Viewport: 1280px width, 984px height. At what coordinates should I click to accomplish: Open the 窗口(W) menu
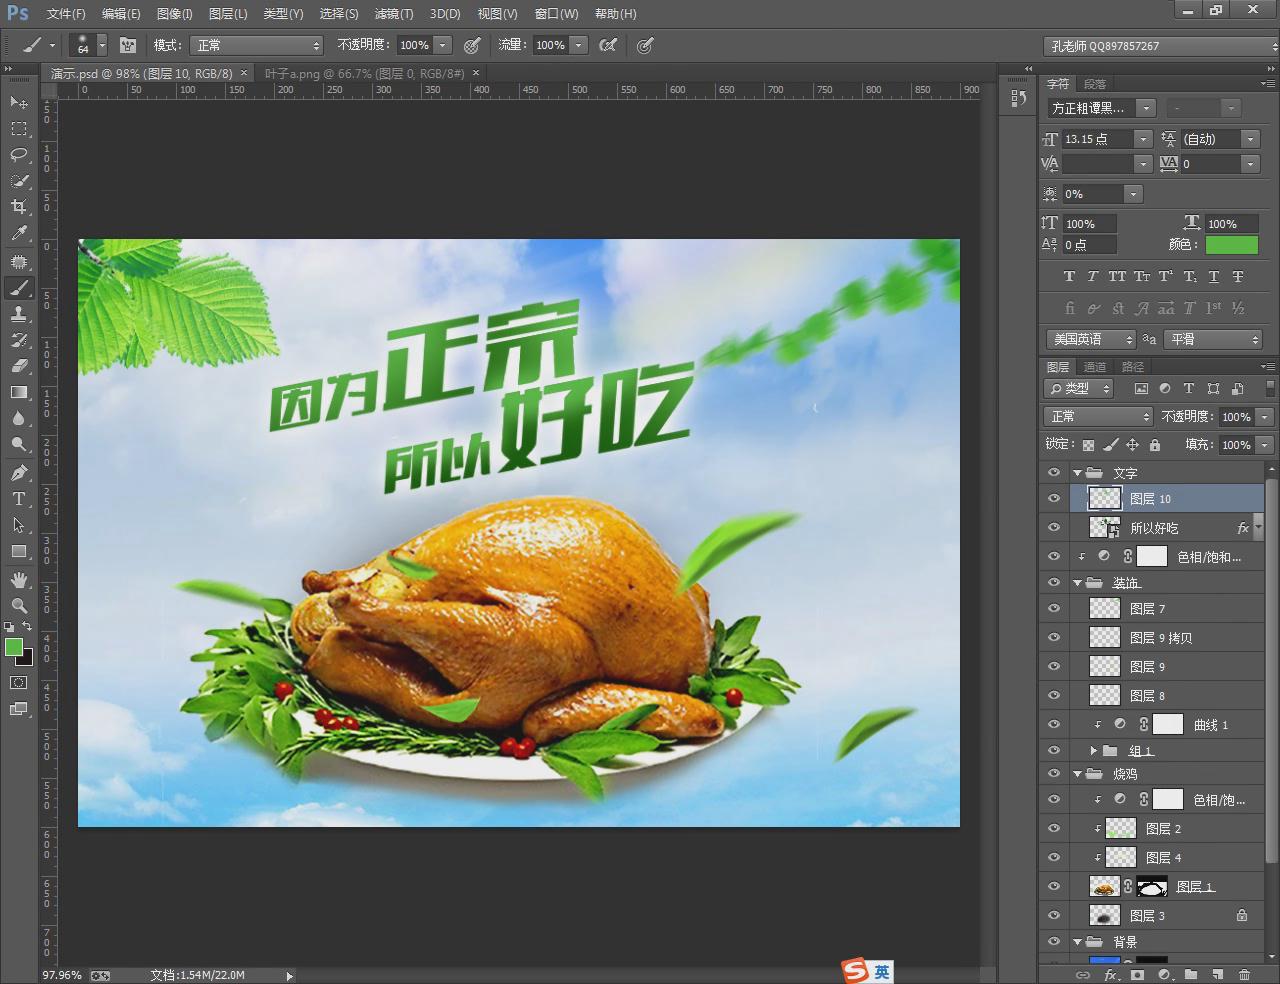[556, 14]
